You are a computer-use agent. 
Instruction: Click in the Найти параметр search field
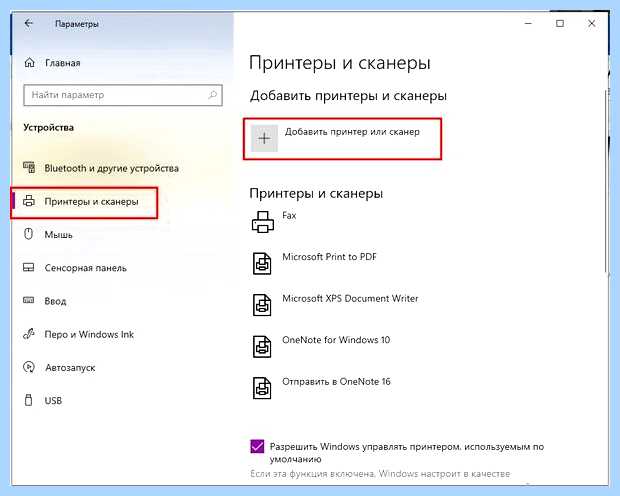click(x=123, y=95)
